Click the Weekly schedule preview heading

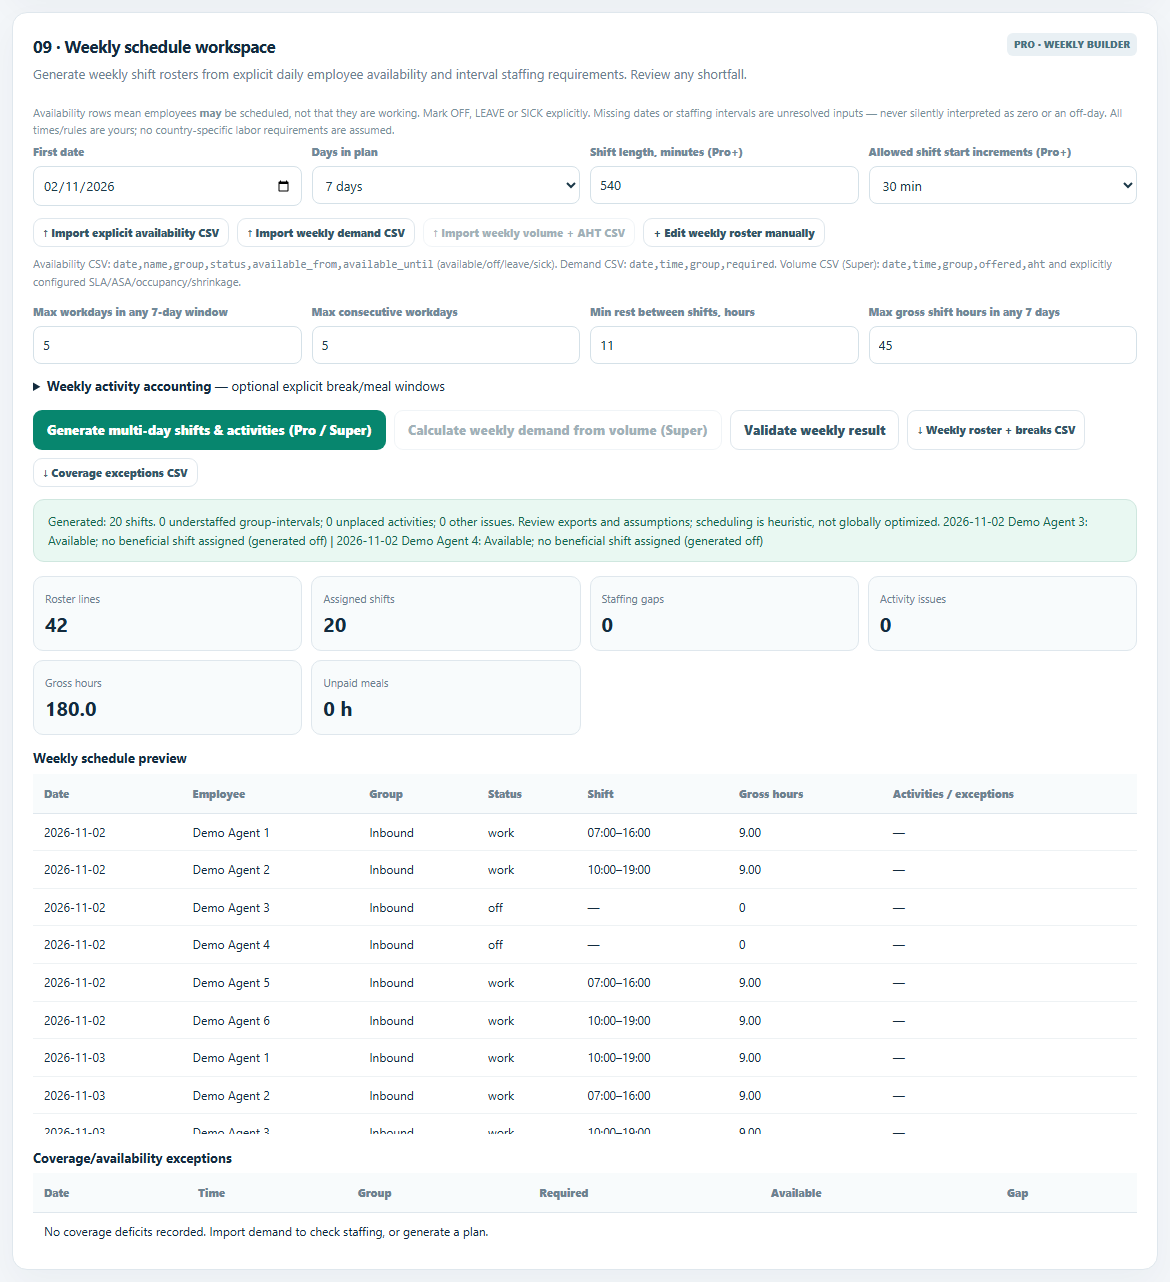coord(110,758)
